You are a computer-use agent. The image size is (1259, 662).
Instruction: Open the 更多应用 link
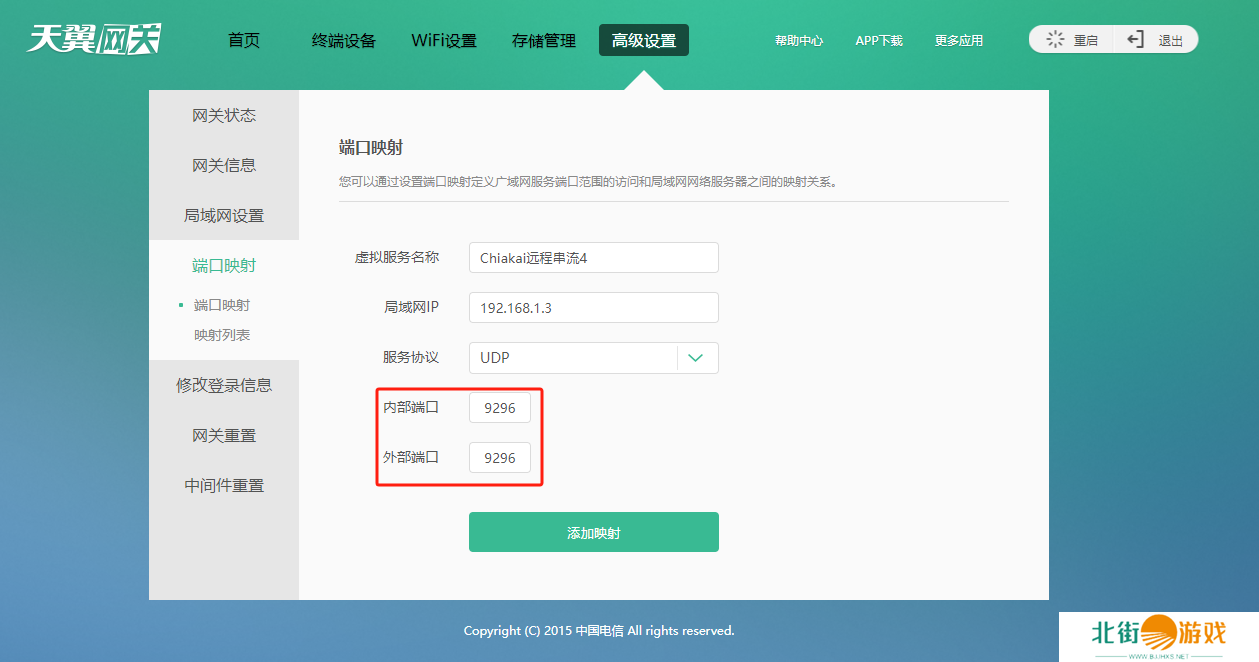pyautogui.click(x=959, y=40)
